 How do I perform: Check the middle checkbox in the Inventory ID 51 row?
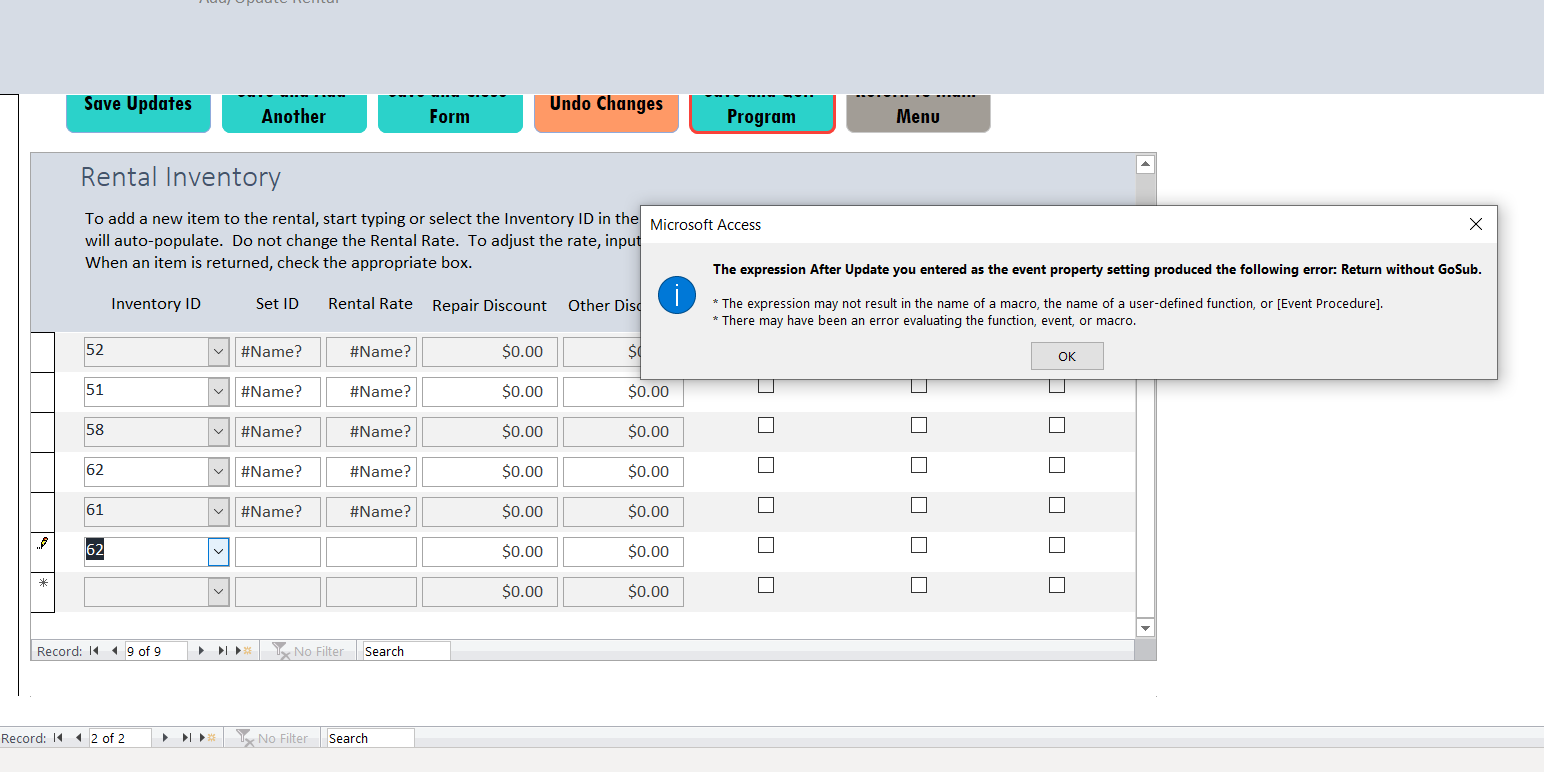pos(919,385)
